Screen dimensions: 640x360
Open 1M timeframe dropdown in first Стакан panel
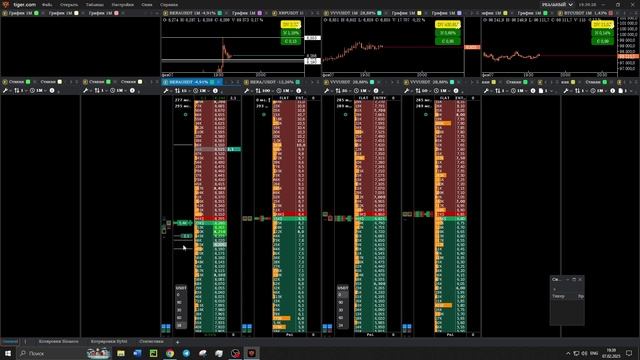coord(38,91)
